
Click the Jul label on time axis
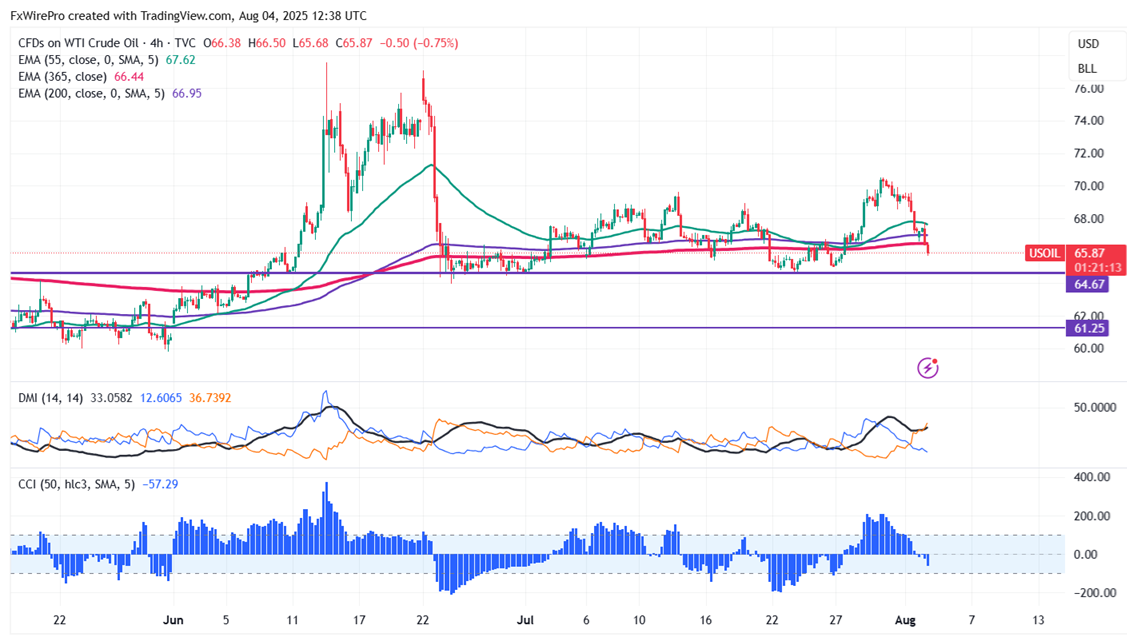pyautogui.click(x=525, y=620)
